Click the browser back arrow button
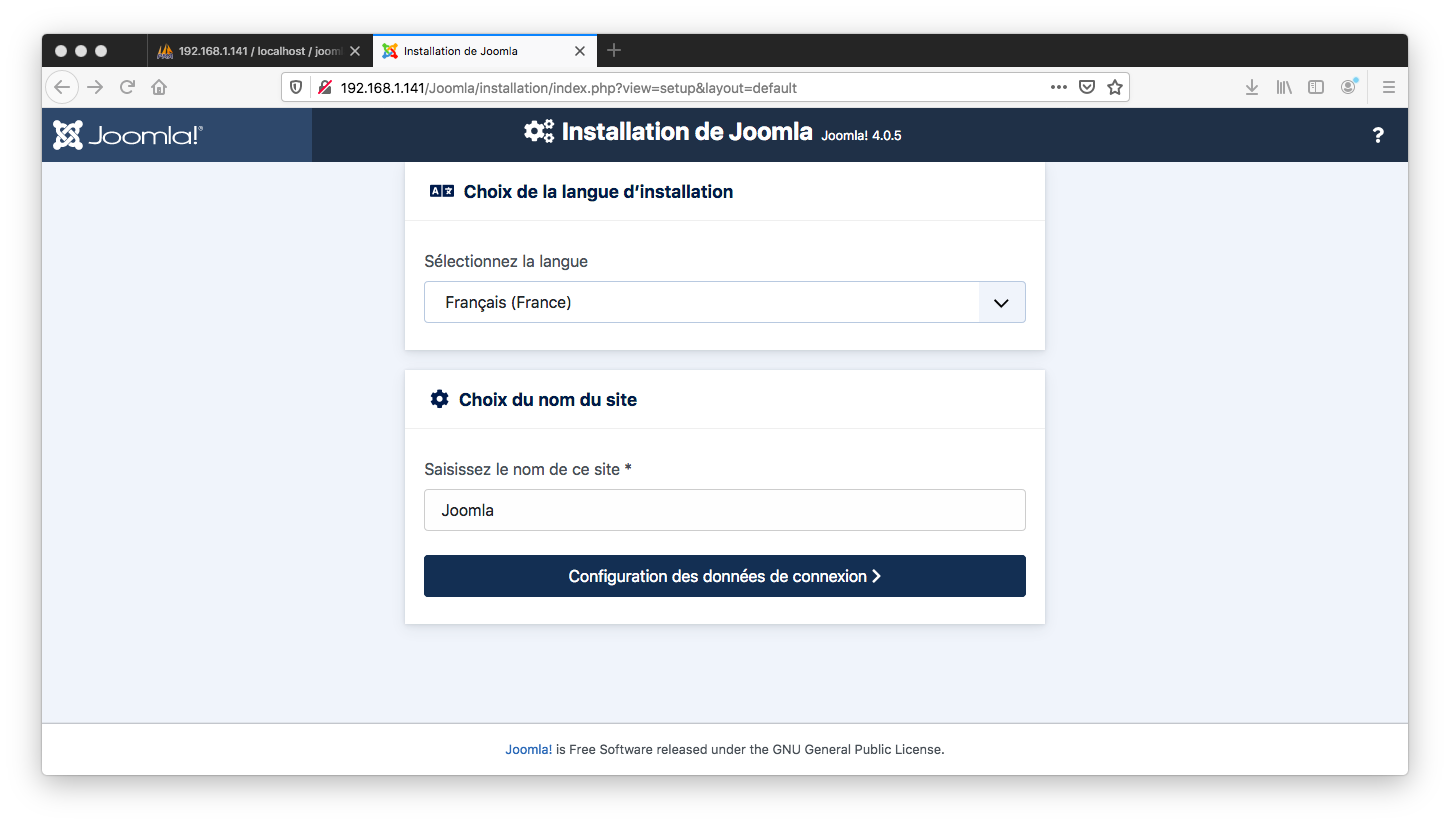 point(62,87)
